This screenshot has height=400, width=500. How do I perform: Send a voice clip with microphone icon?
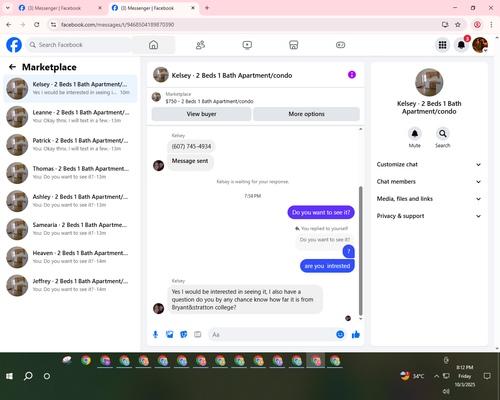pos(155,334)
